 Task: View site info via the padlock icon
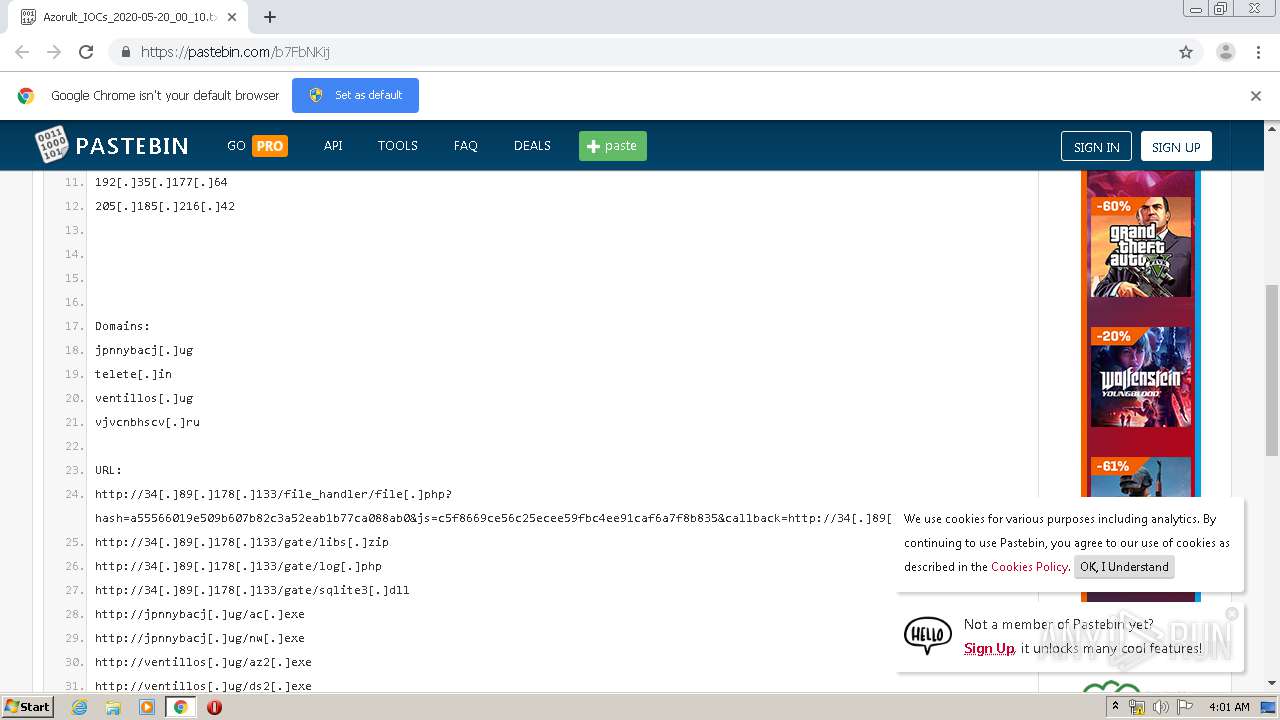(x=125, y=51)
